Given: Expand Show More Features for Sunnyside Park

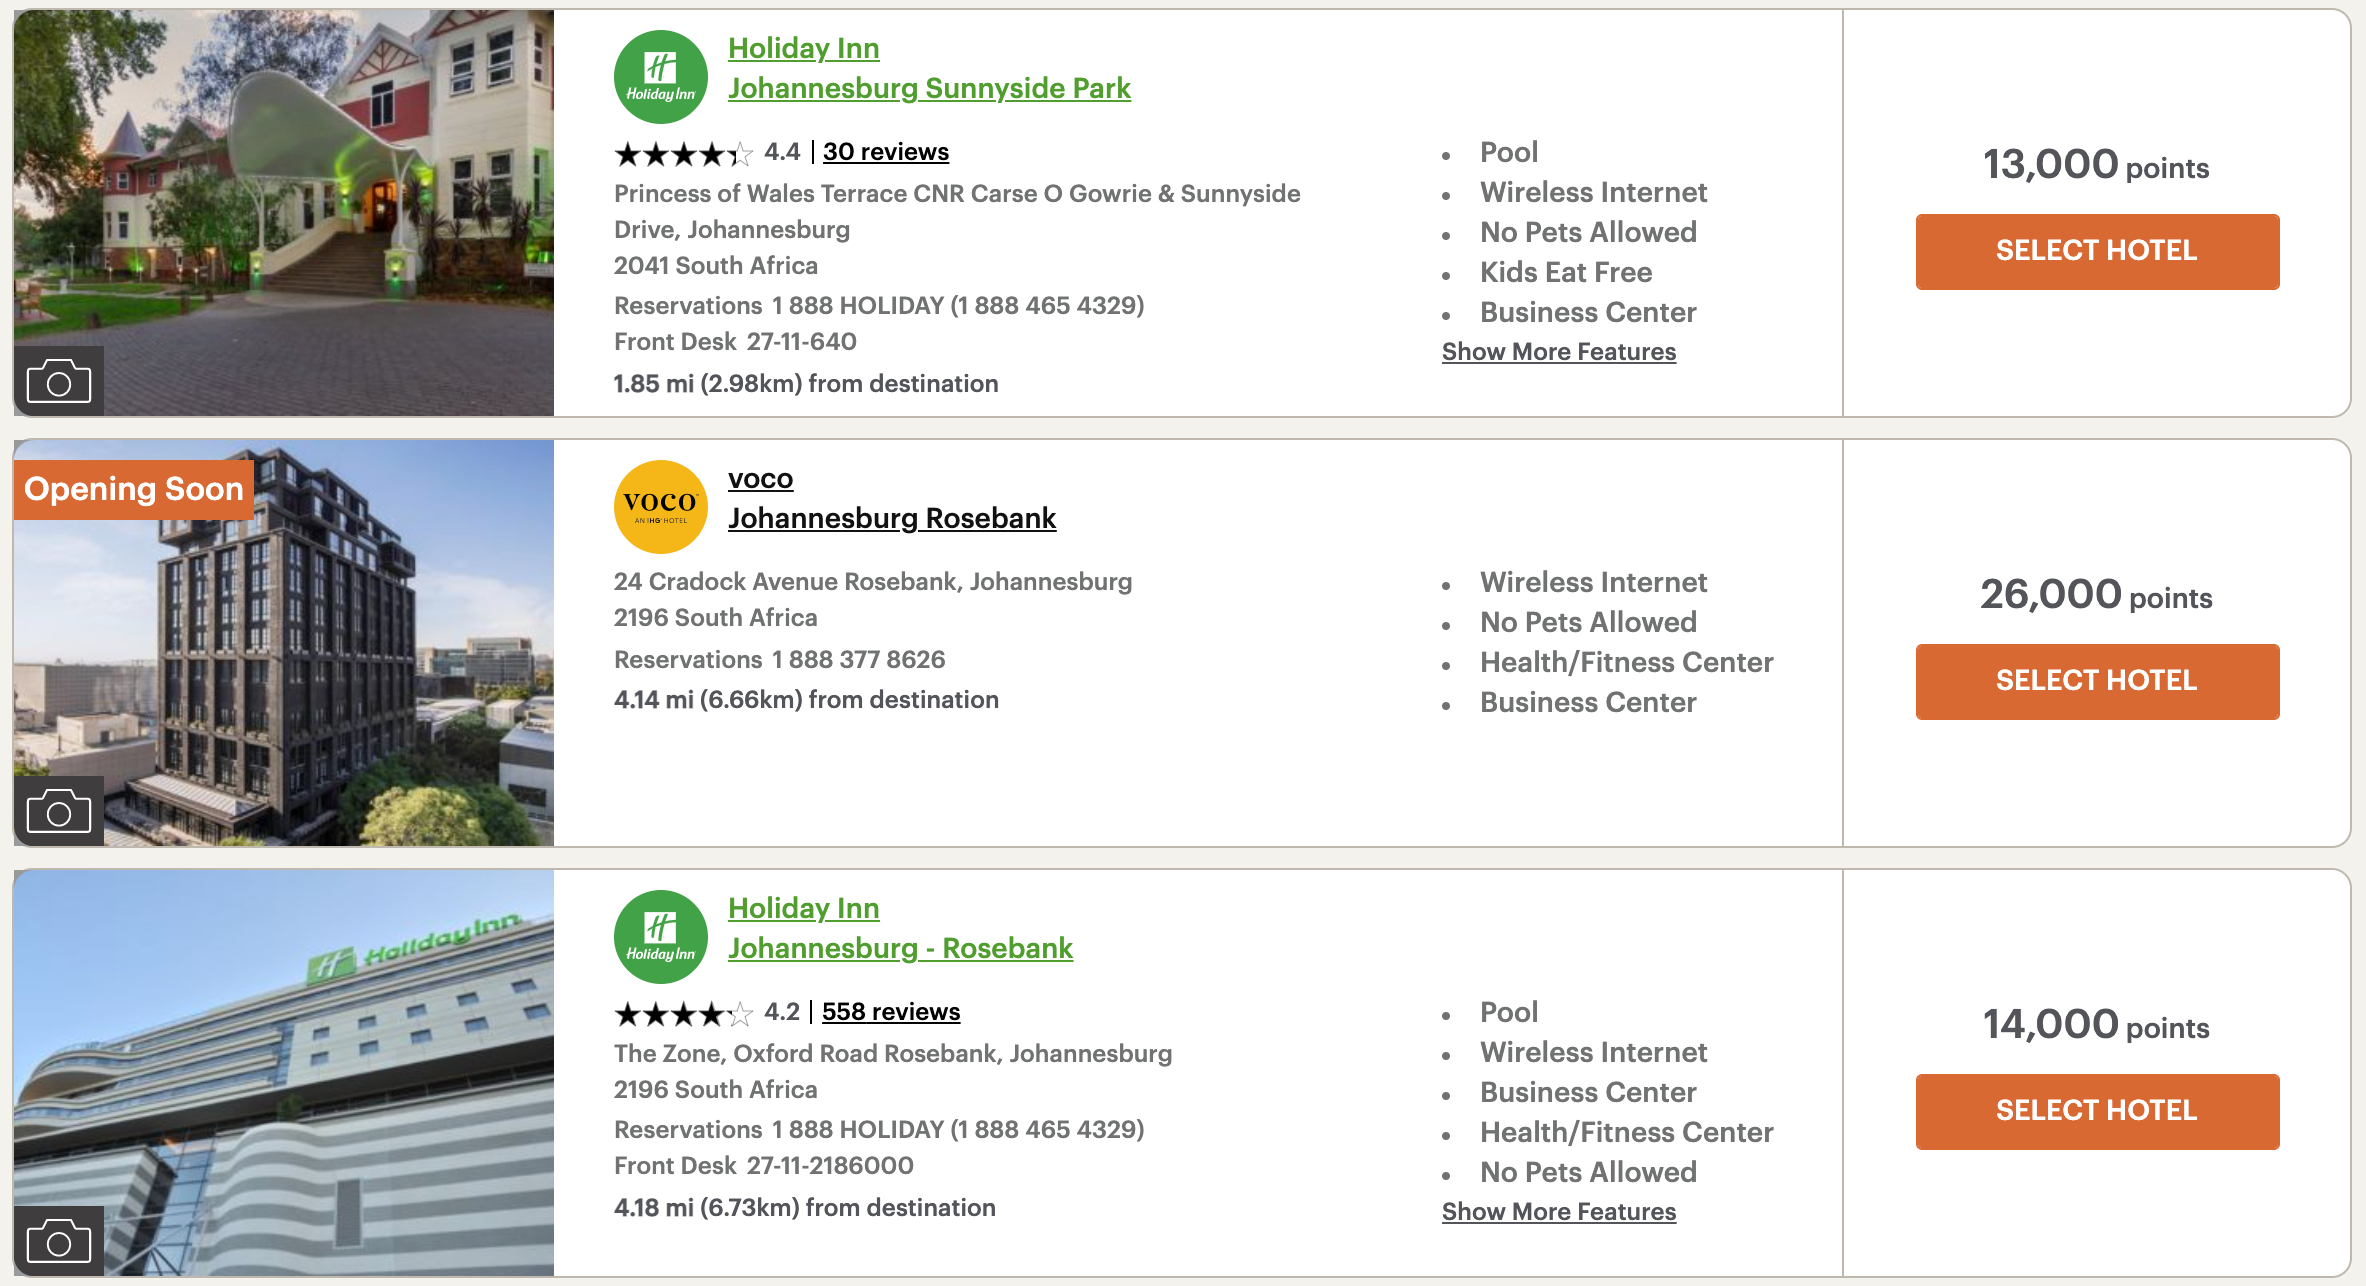Looking at the screenshot, I should [x=1558, y=352].
